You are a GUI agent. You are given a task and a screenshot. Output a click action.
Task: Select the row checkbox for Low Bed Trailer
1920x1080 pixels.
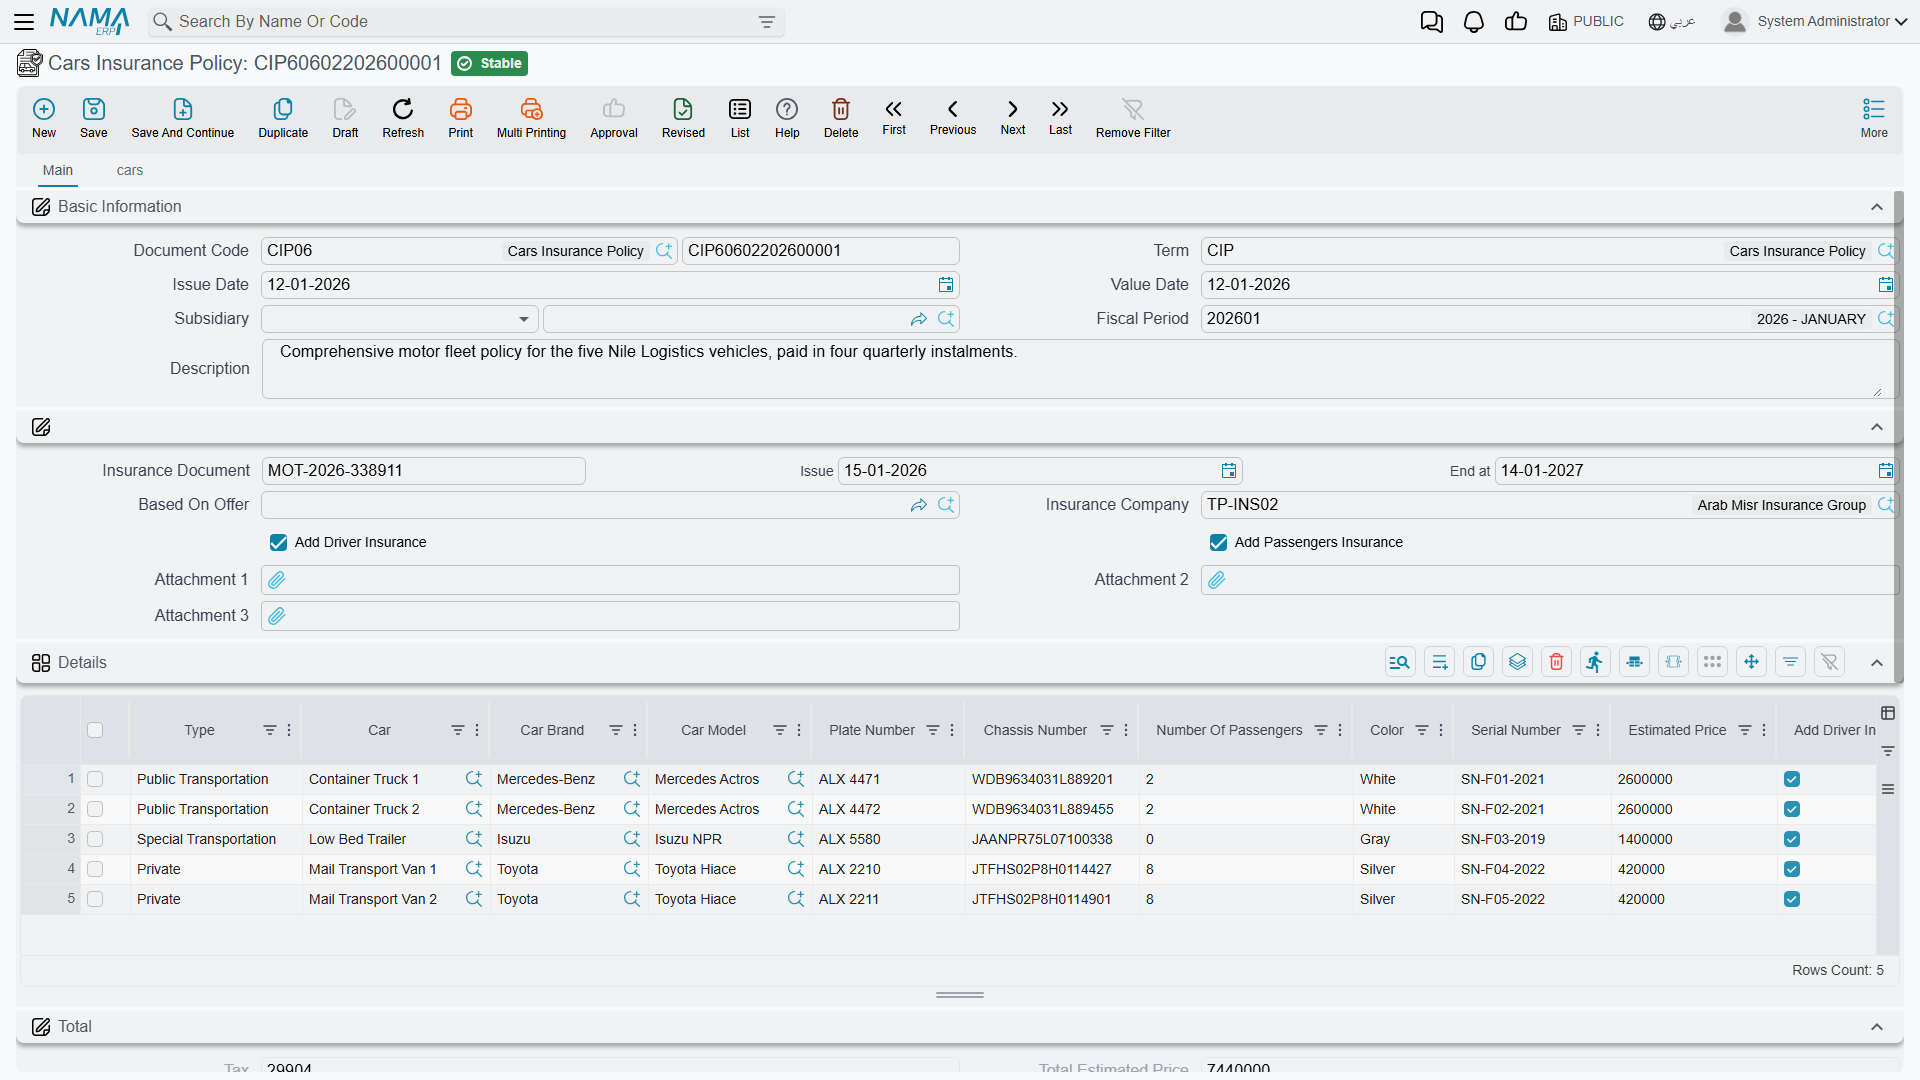tap(95, 839)
